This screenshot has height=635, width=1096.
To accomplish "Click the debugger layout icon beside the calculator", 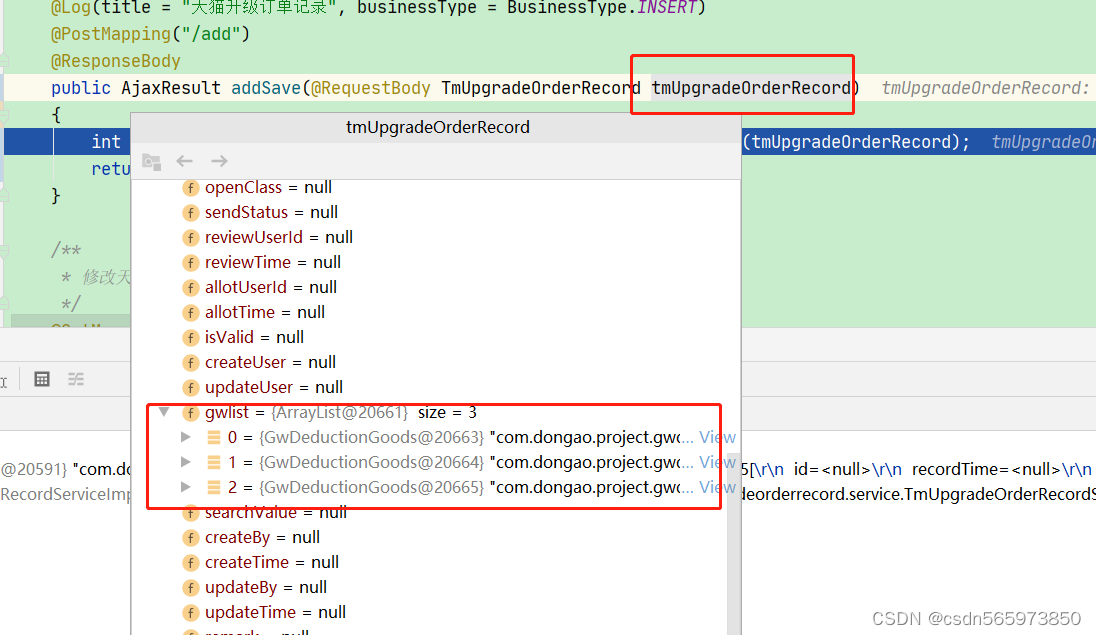I will coord(75,378).
